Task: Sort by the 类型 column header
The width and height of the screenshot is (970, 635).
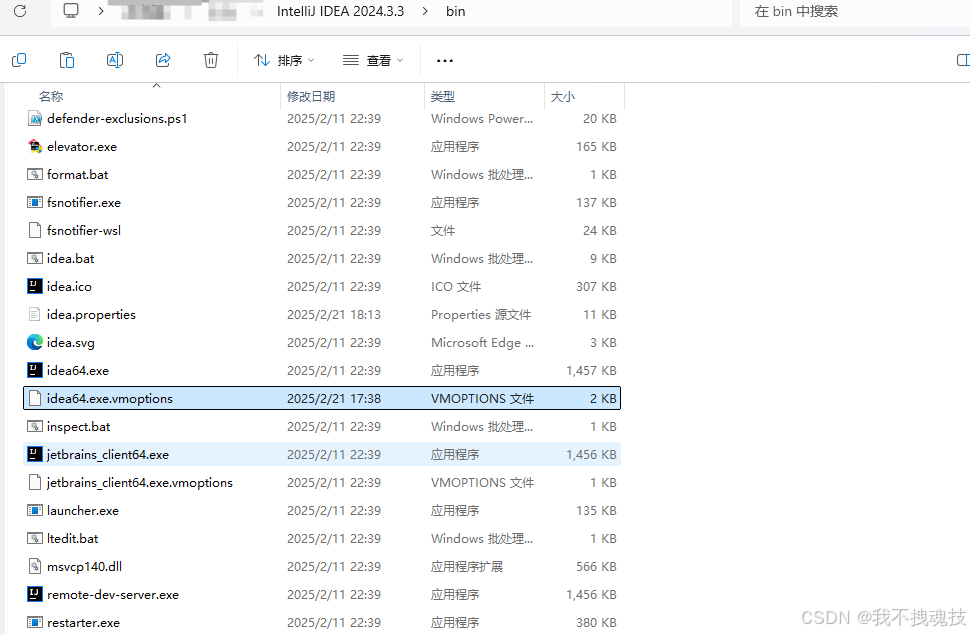Action: click(443, 97)
